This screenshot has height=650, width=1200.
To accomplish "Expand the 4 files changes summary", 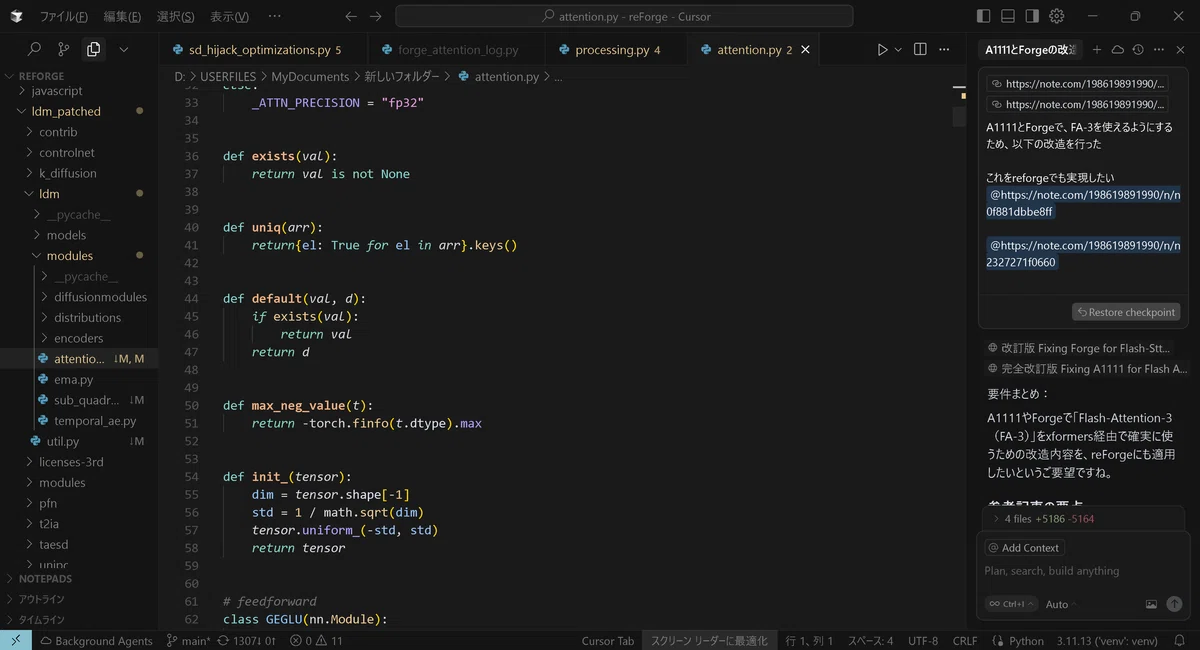I will [1083, 519].
